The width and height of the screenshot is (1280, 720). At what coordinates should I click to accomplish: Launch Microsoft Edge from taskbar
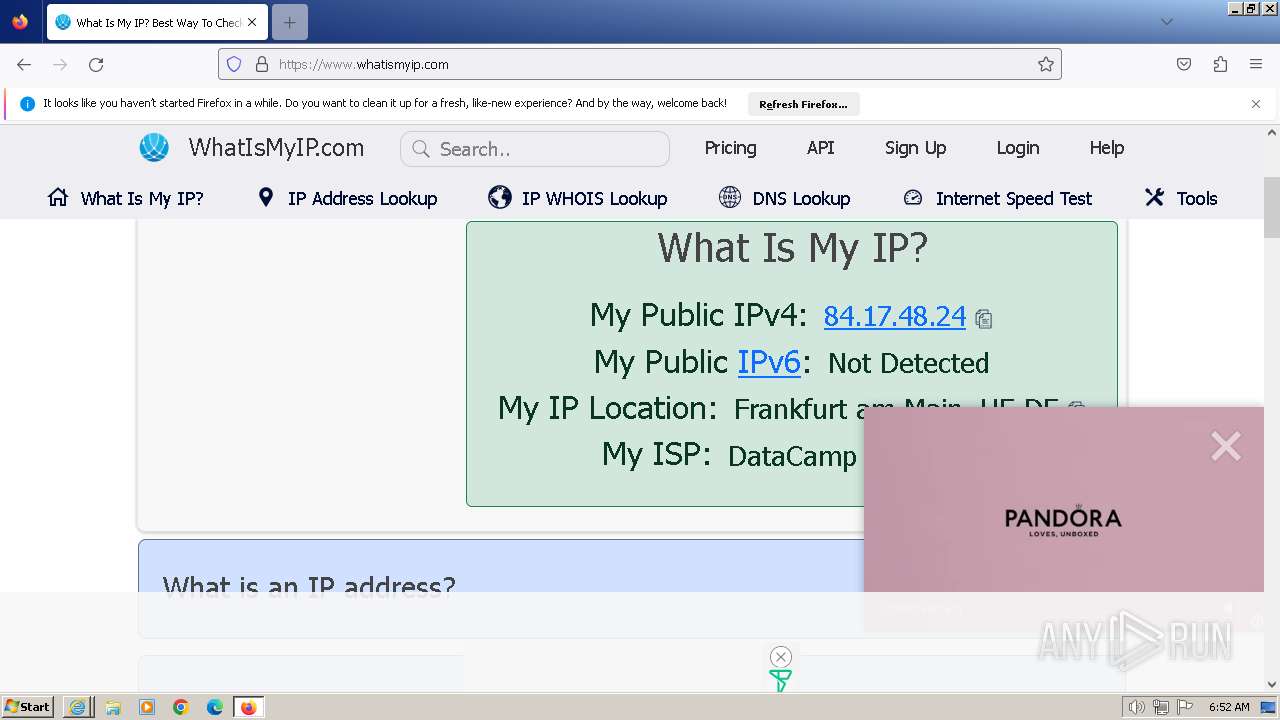pyautogui.click(x=215, y=707)
